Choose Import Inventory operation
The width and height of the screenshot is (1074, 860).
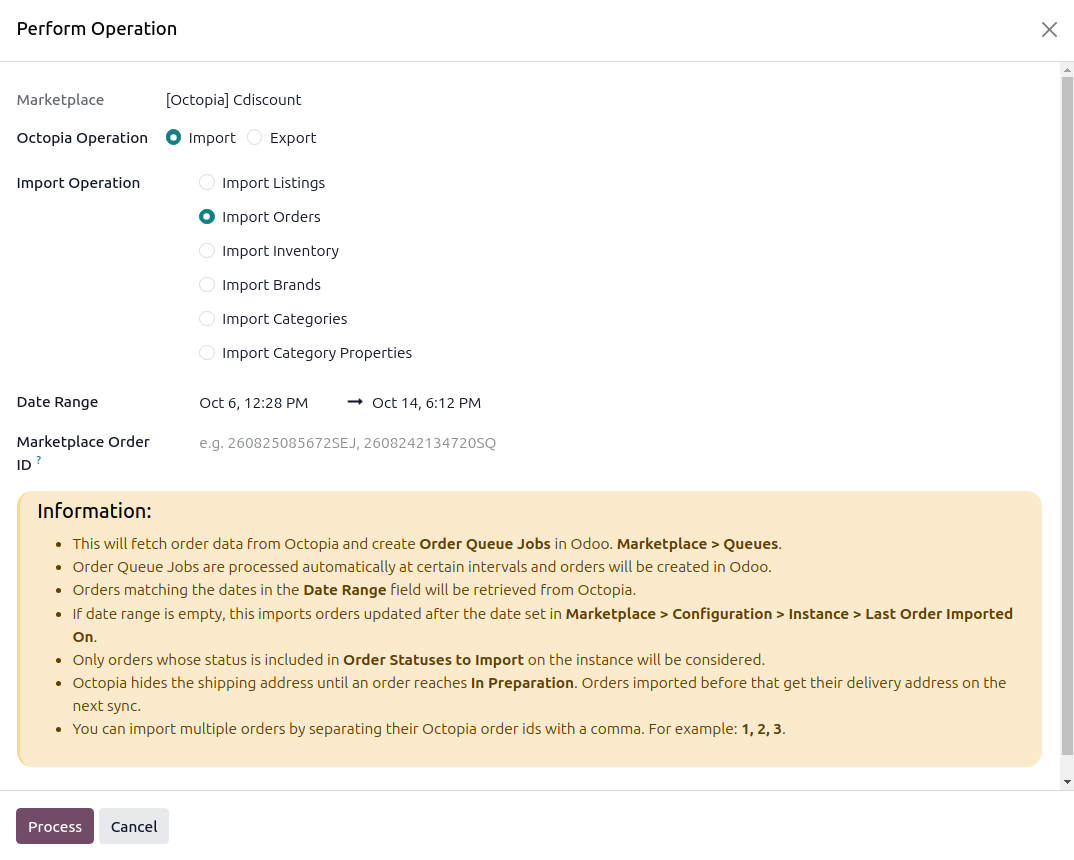[207, 251]
